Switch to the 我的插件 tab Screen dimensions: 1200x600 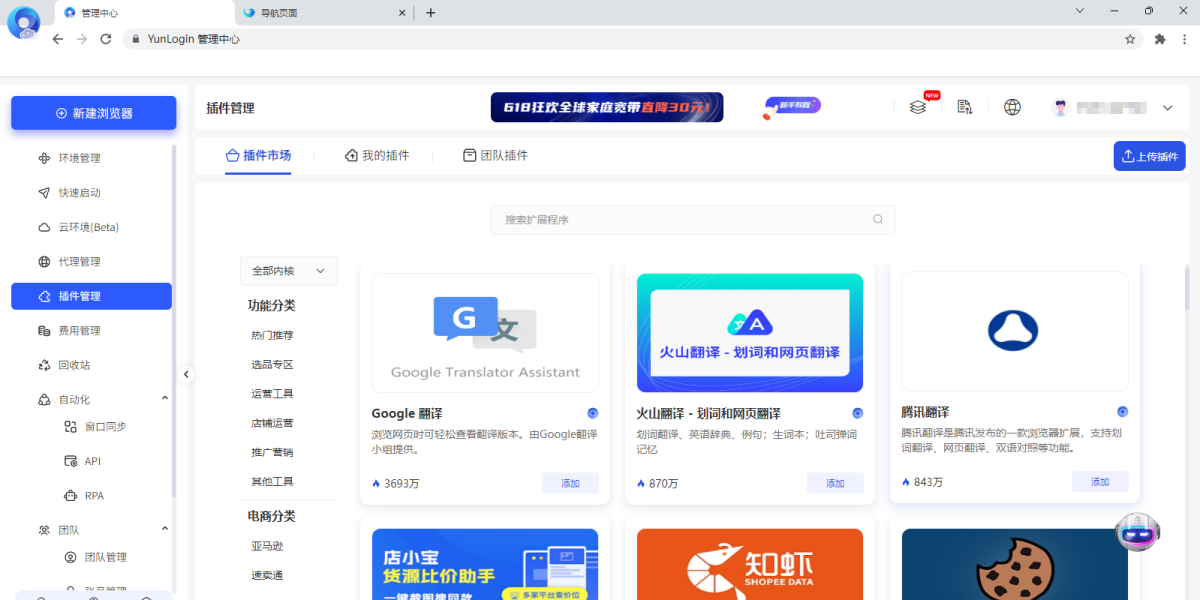coord(378,155)
